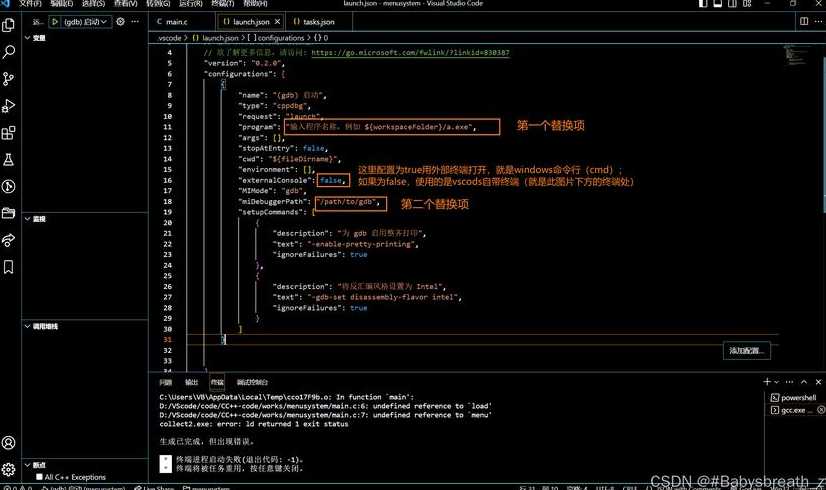826x490 pixels.
Task: Open the go.microsoft.com fwlink URL
Action: point(410,52)
